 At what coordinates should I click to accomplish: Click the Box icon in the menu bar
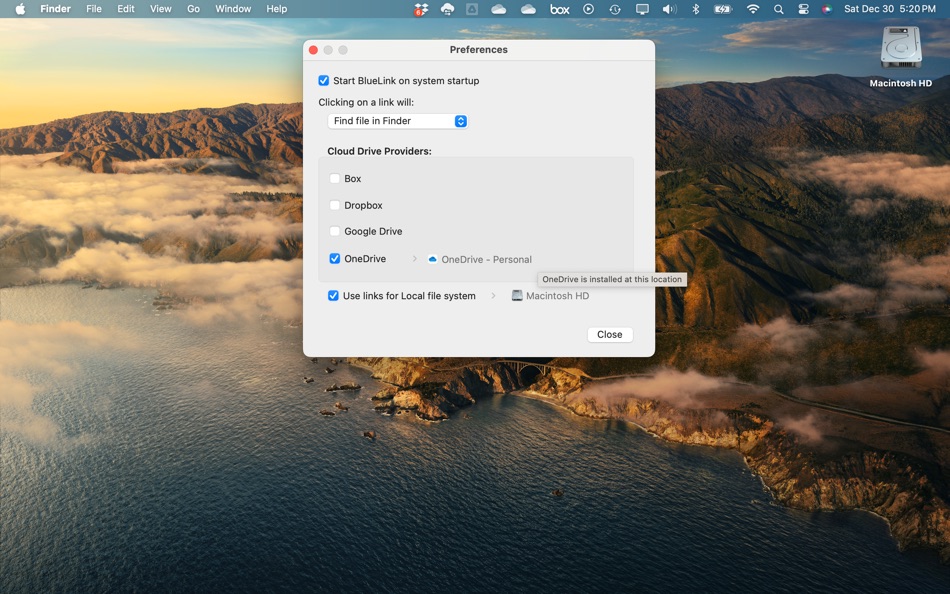[559, 9]
